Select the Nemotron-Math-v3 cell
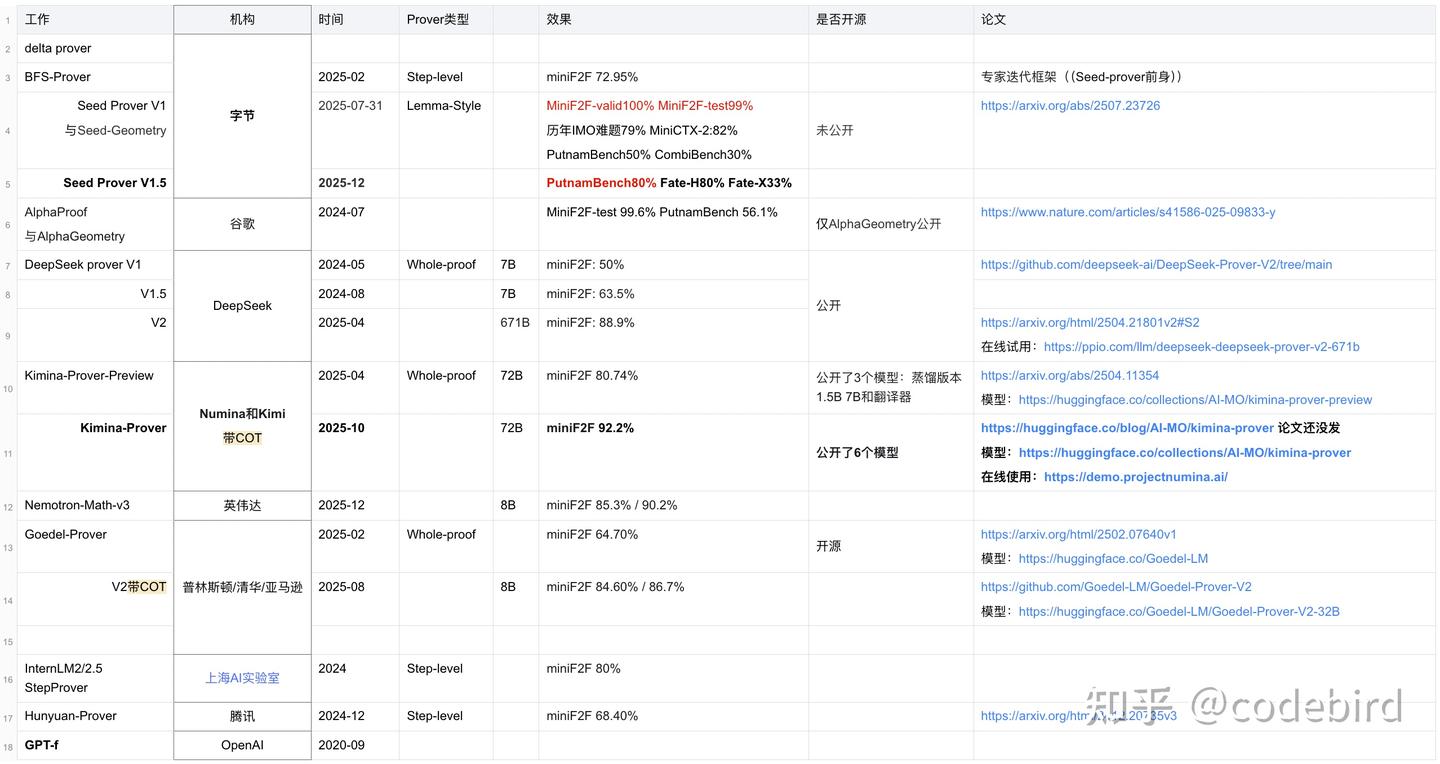This screenshot has width=1440, height=764. click(77, 506)
